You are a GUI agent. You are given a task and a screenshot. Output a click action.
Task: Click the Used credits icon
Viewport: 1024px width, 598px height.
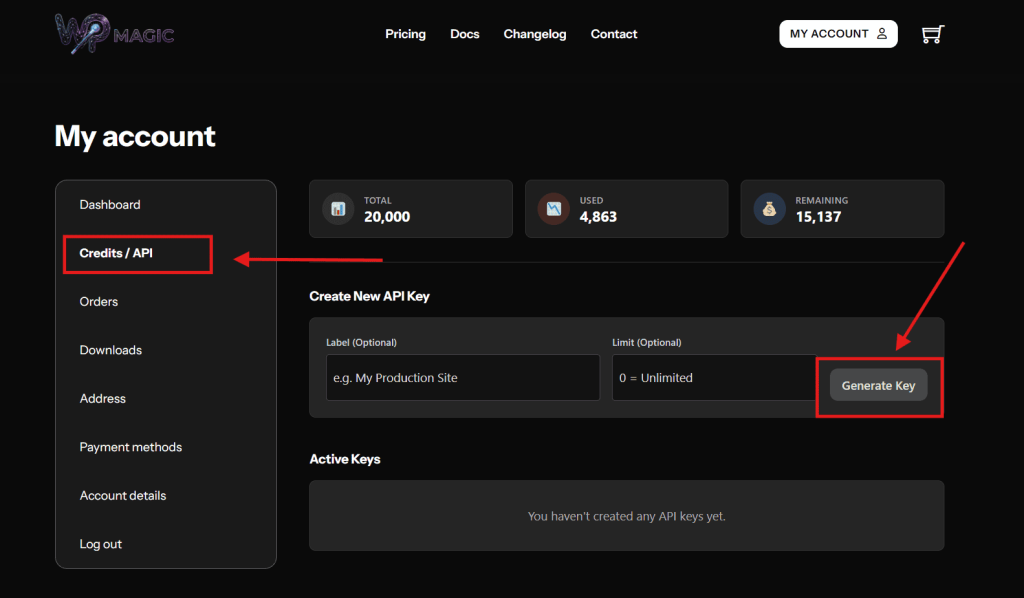coord(553,209)
